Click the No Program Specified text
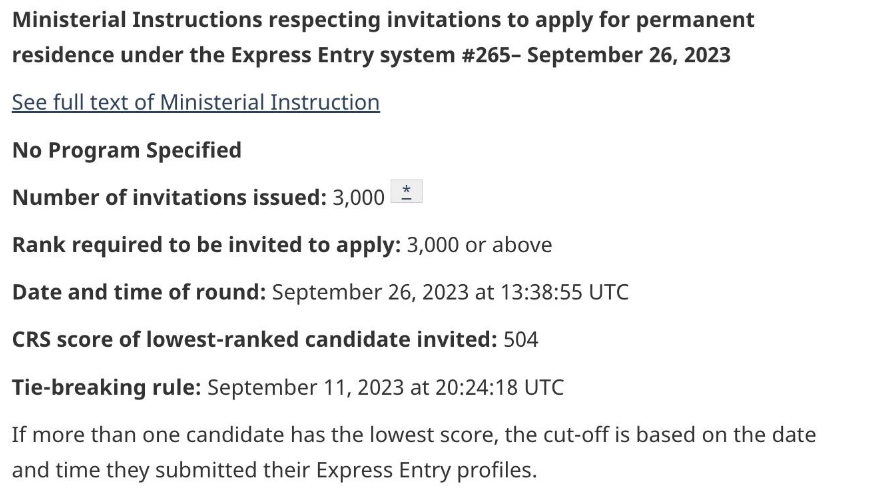This screenshot has height=490, width=888. tap(127, 150)
